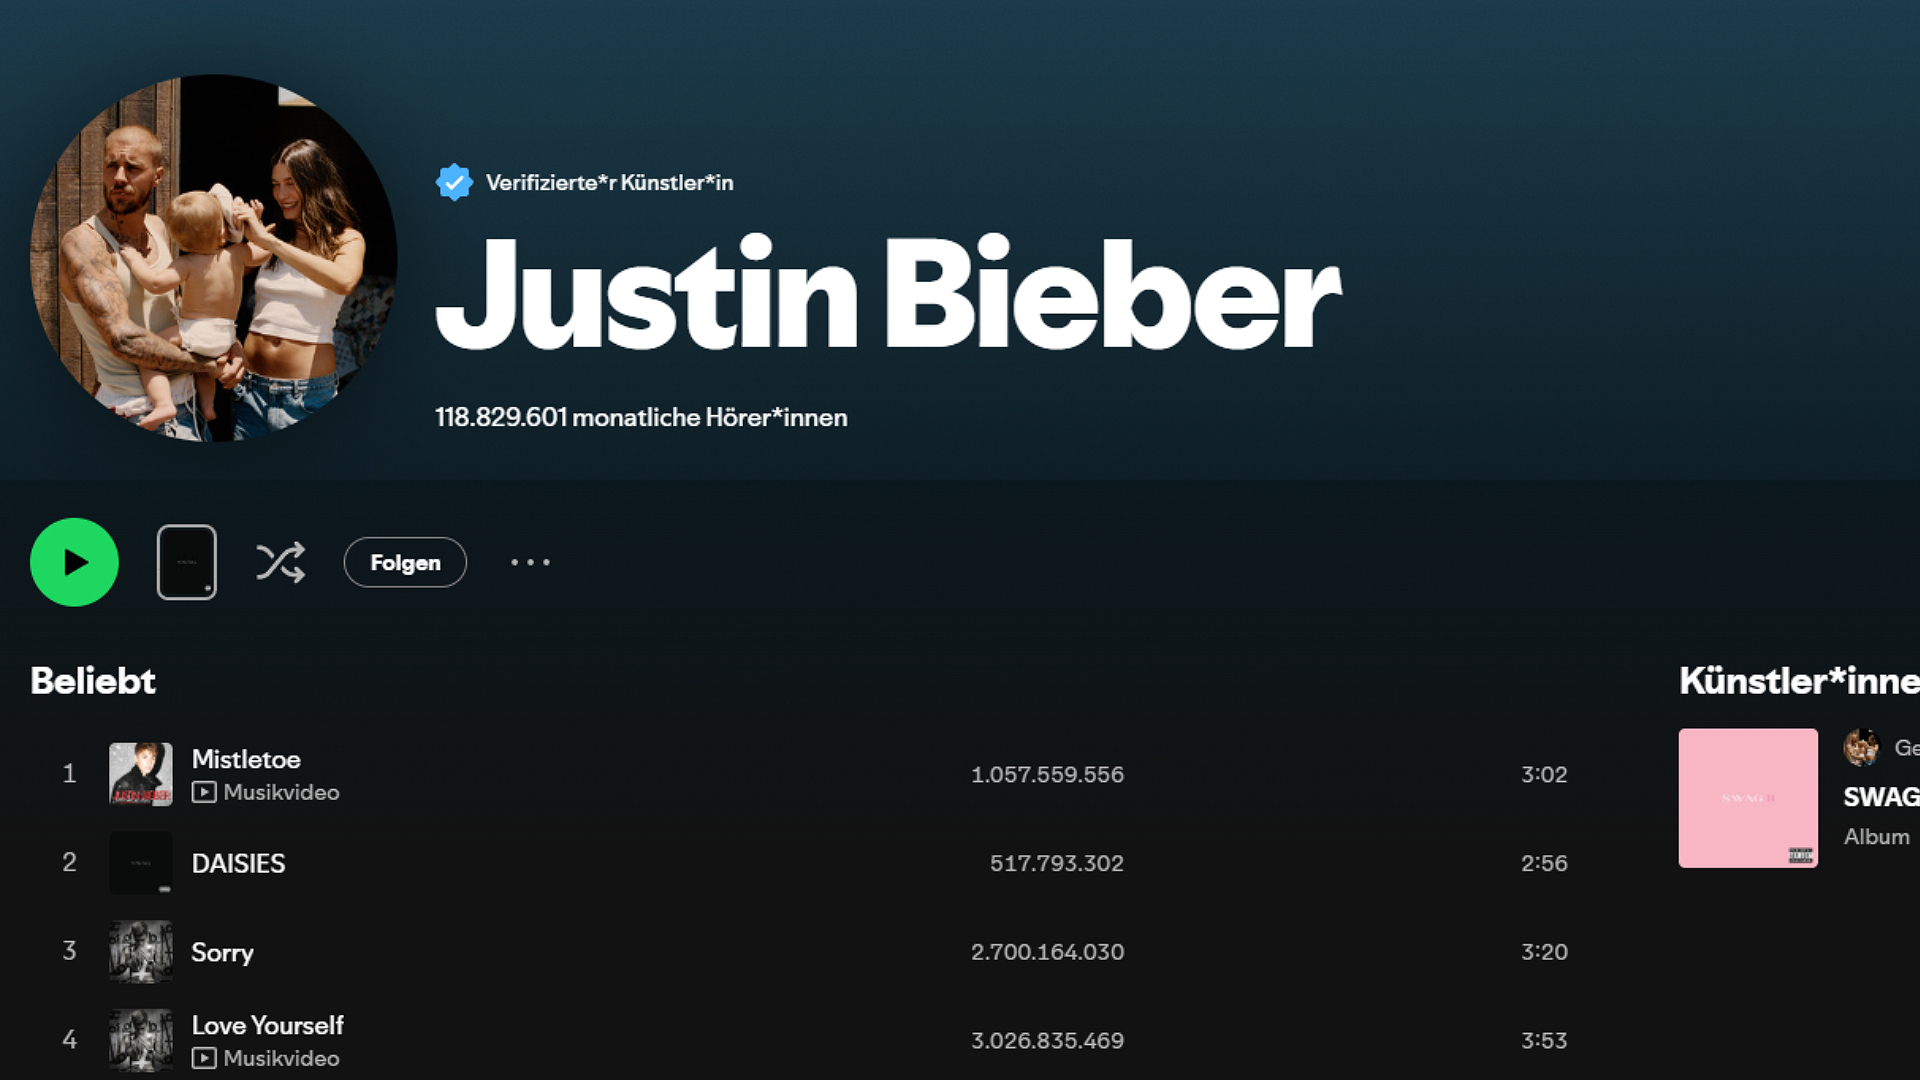Open the three-dots more options menu
The image size is (1920, 1080).
(x=530, y=562)
